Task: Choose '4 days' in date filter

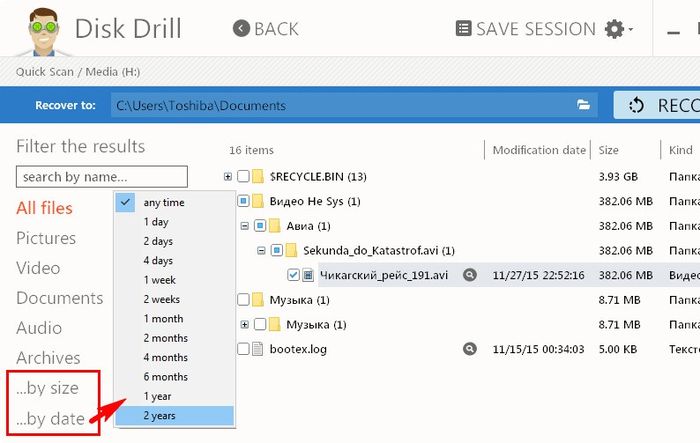Action: tap(175, 260)
